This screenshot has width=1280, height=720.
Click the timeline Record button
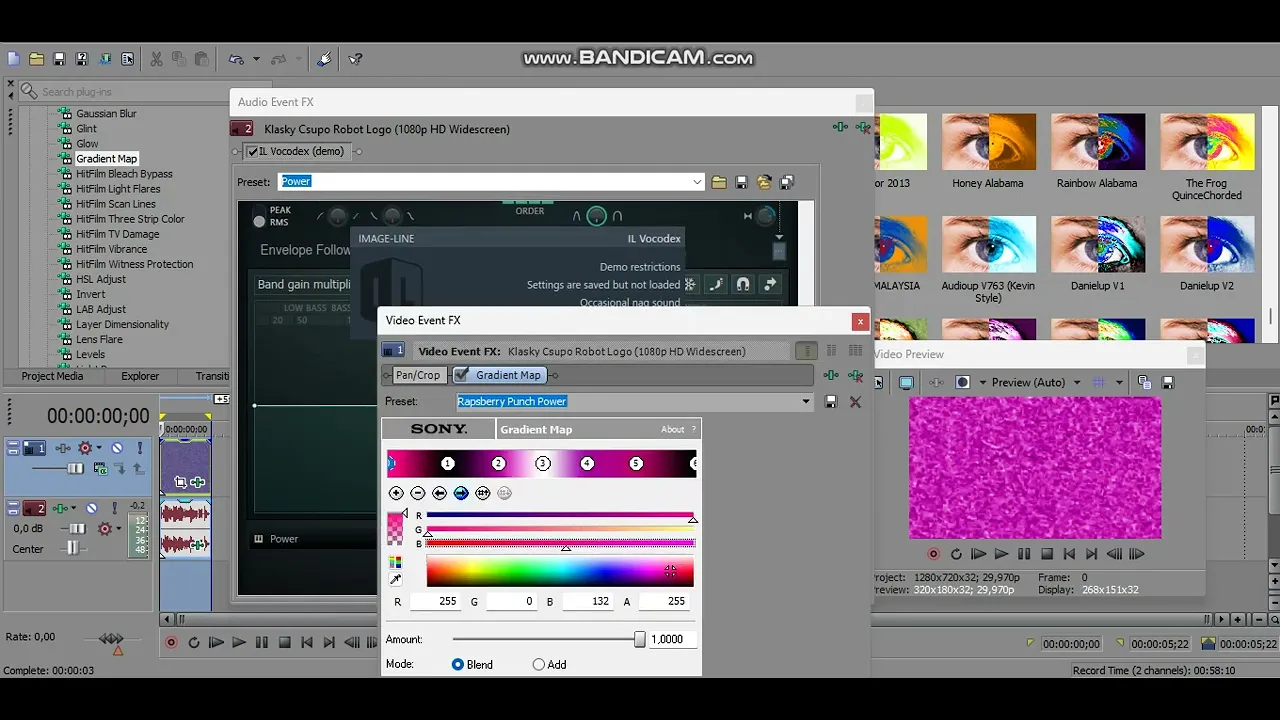coord(171,642)
